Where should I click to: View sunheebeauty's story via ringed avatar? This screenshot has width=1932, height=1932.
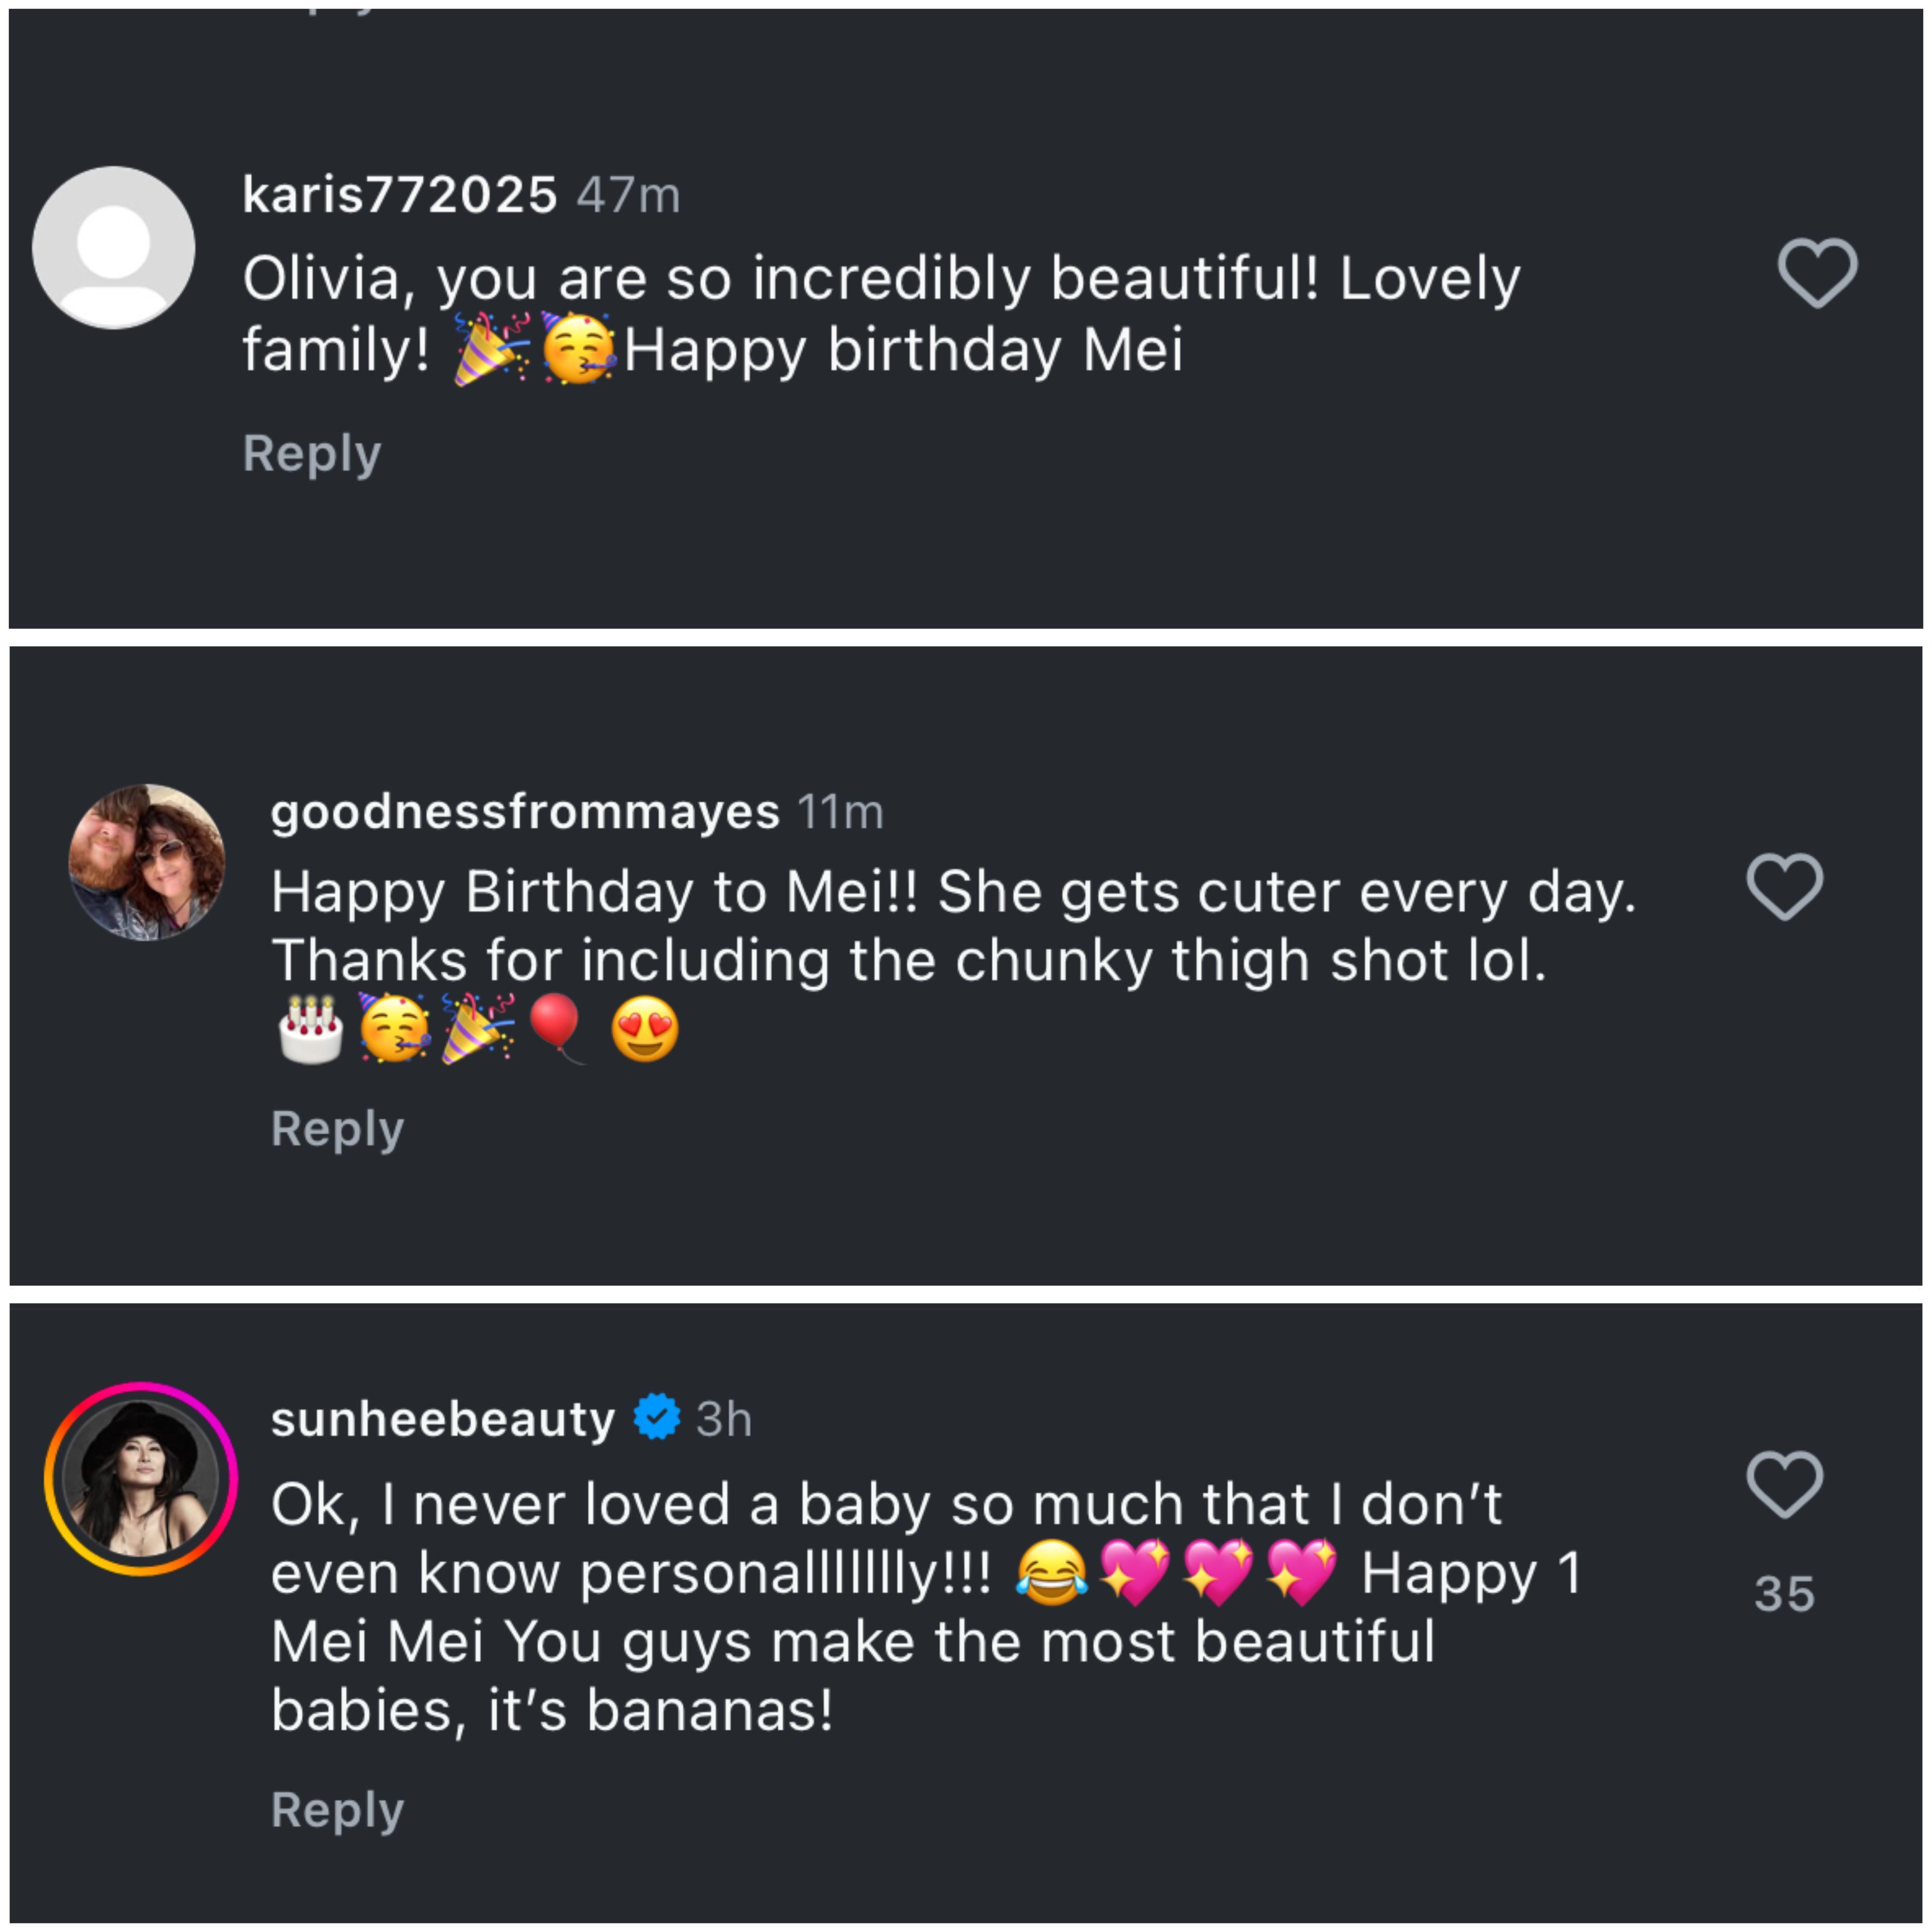(x=141, y=1478)
